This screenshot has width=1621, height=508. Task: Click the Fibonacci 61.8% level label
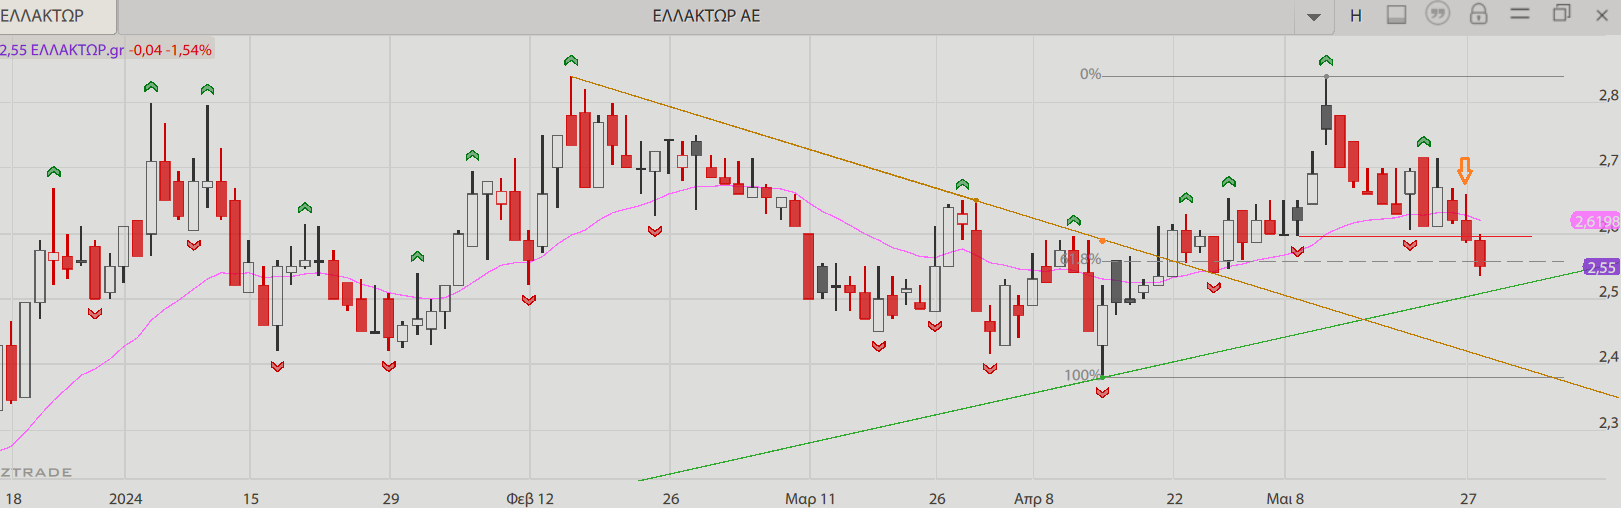[x=1081, y=260]
